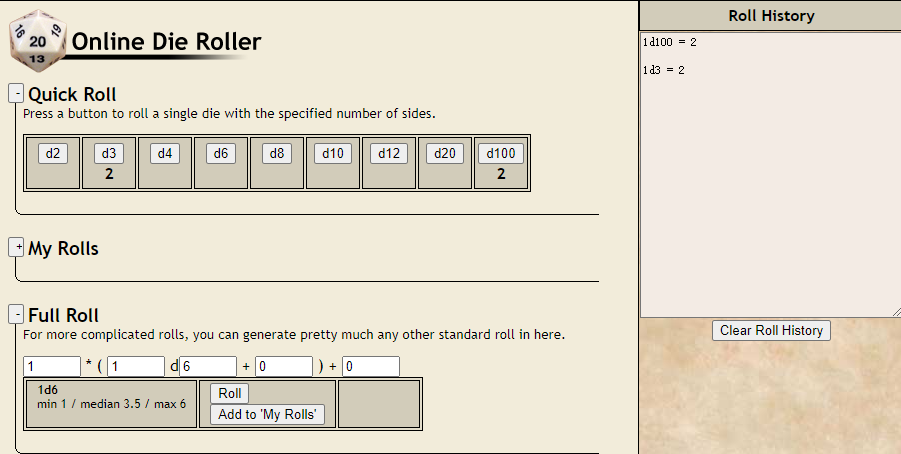Image resolution: width=901 pixels, height=454 pixels.
Task: Roll the d8 quick die
Action: click(277, 153)
